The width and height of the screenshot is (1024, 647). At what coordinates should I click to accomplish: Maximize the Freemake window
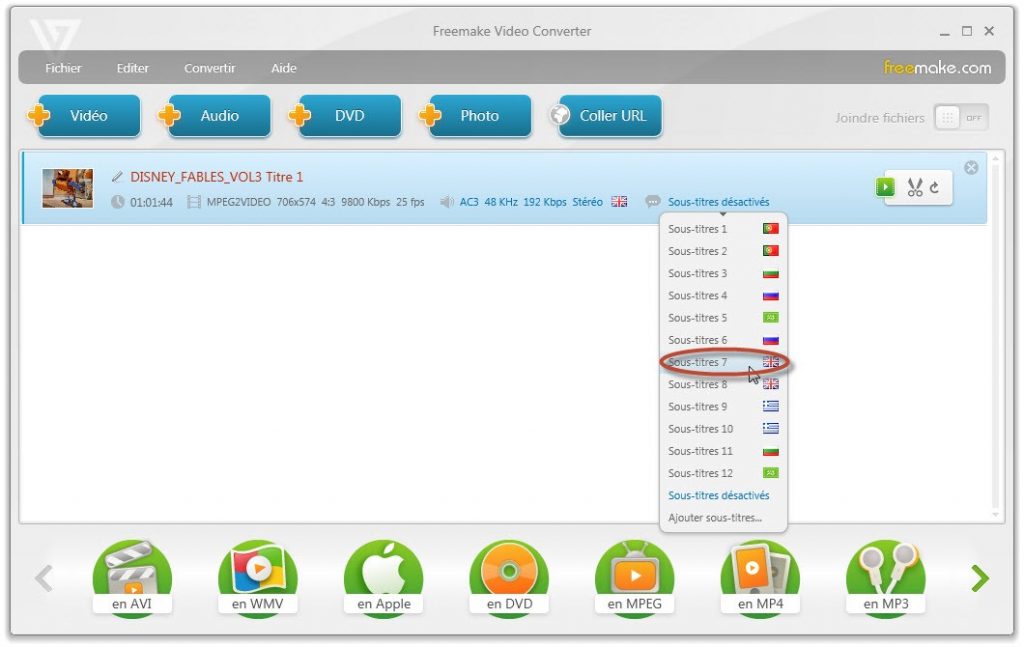pos(967,31)
